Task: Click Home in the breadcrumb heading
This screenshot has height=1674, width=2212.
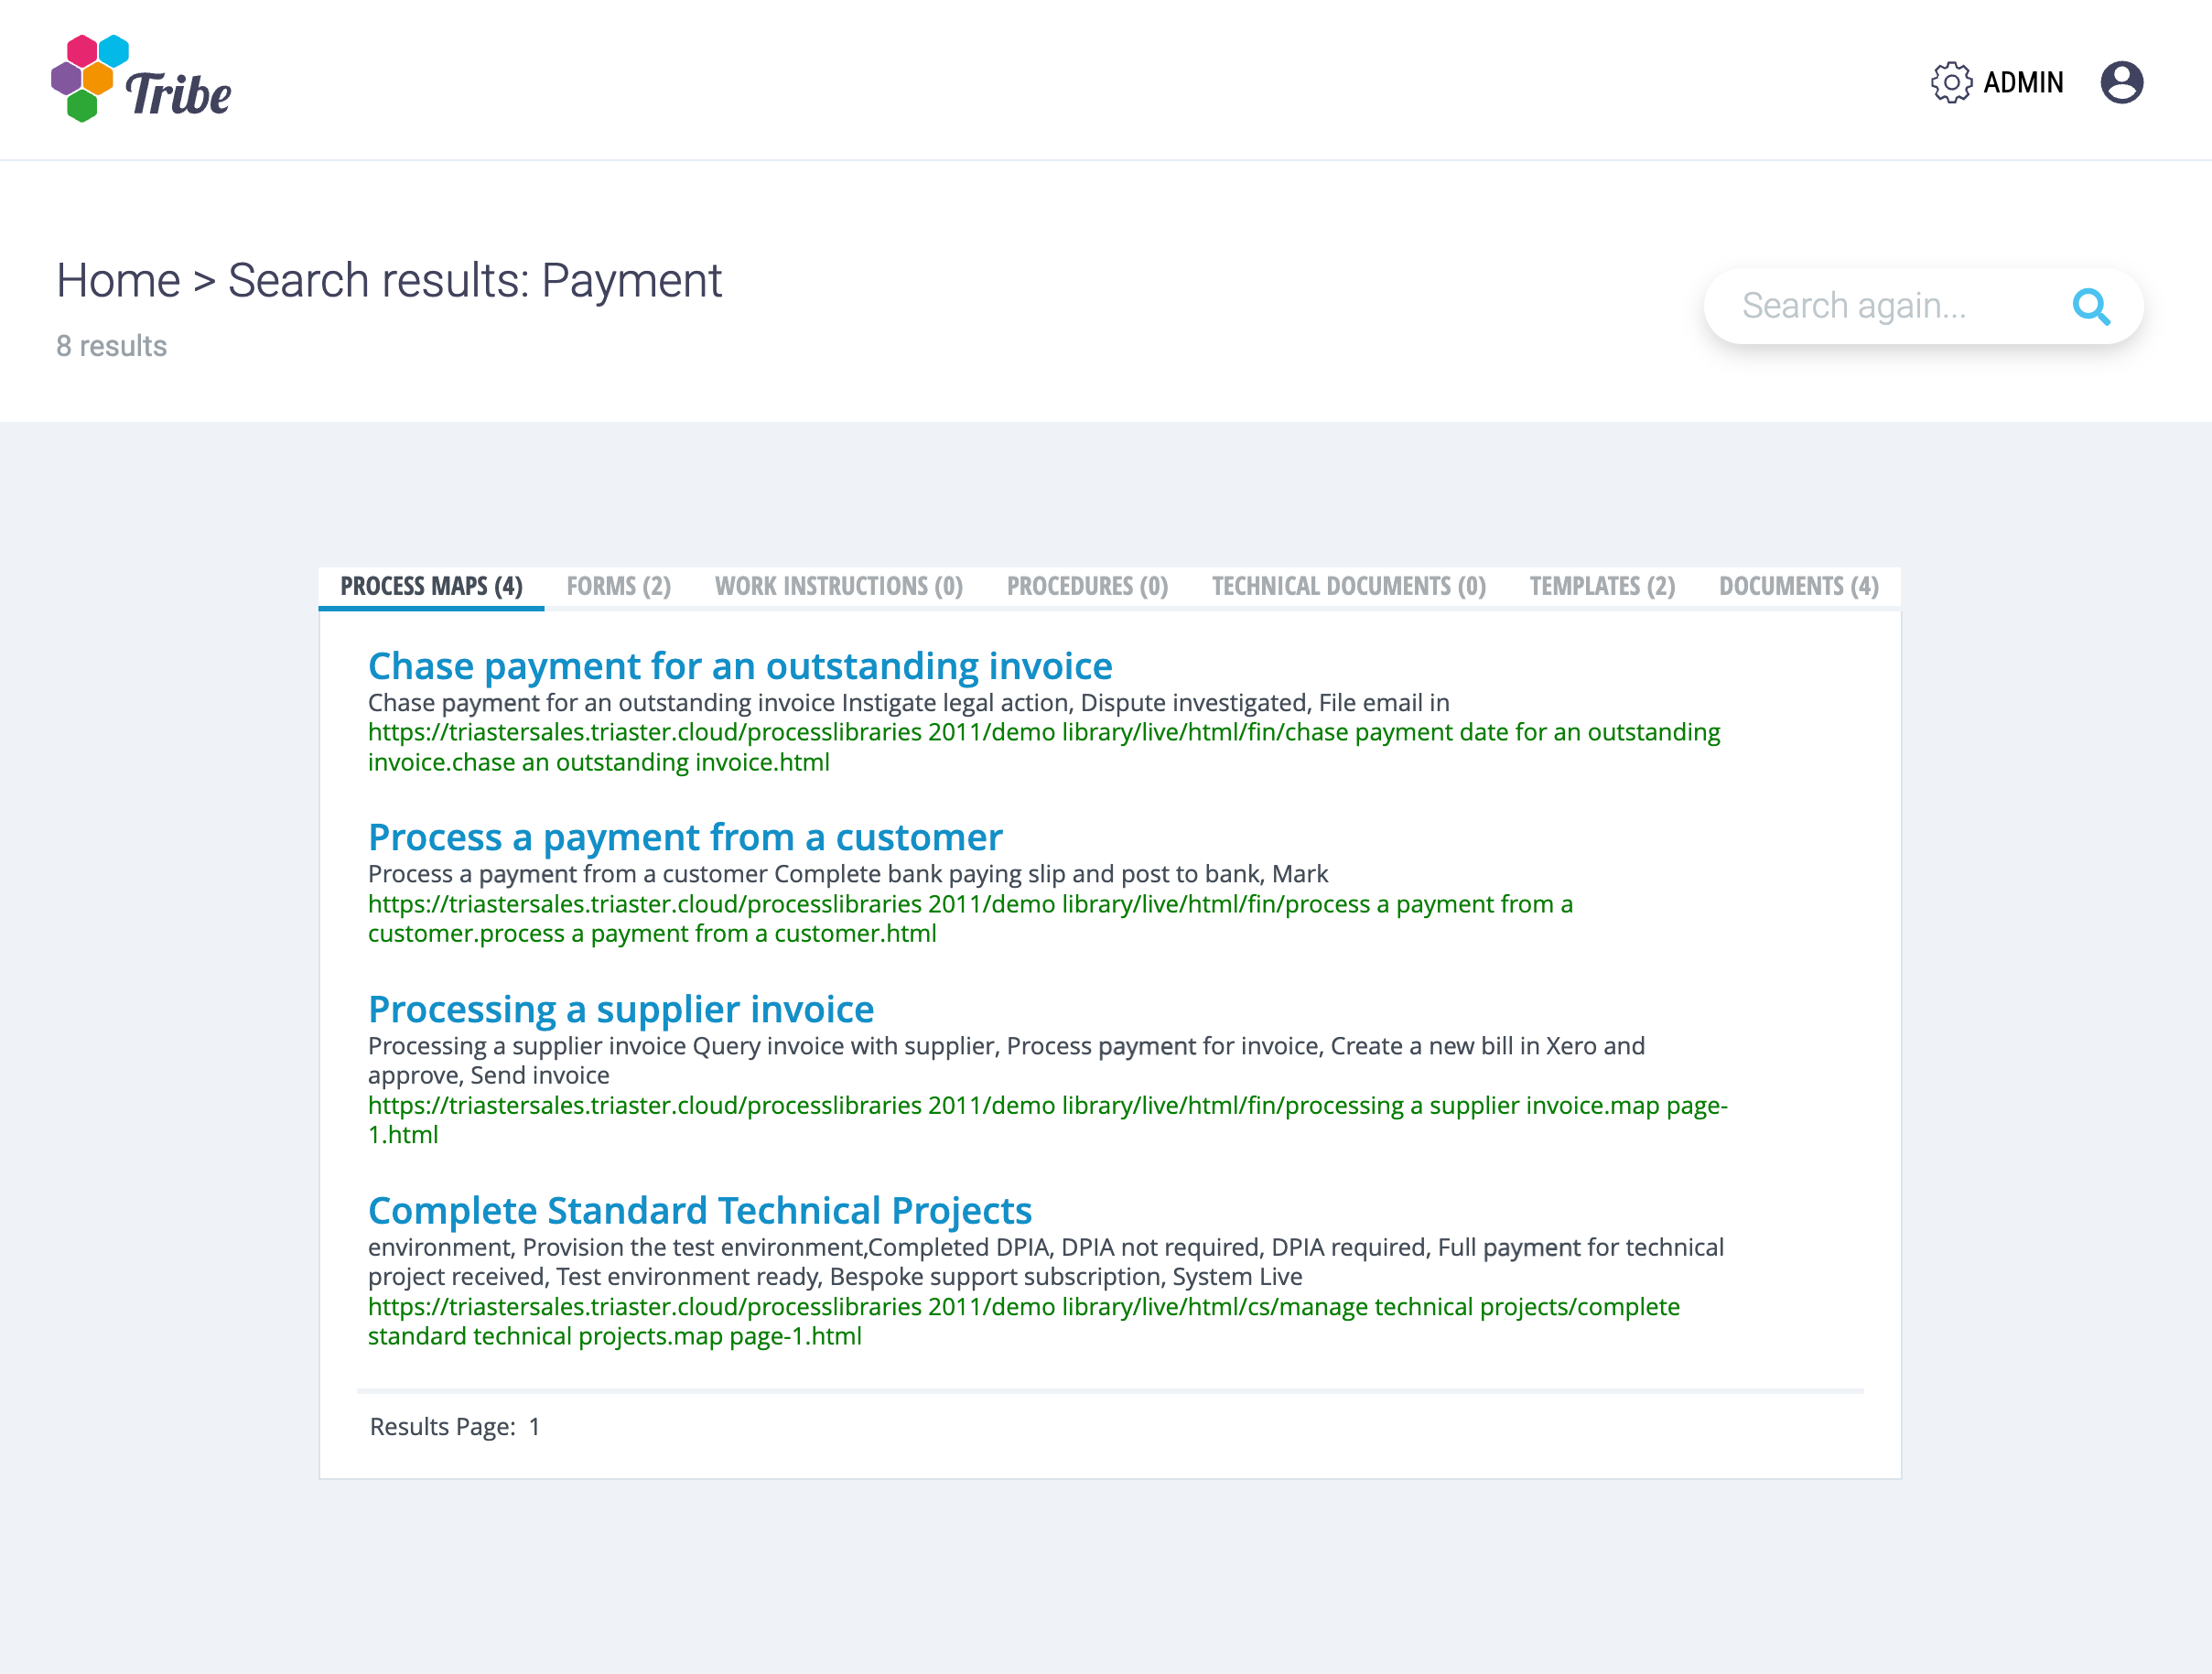Action: click(x=118, y=280)
